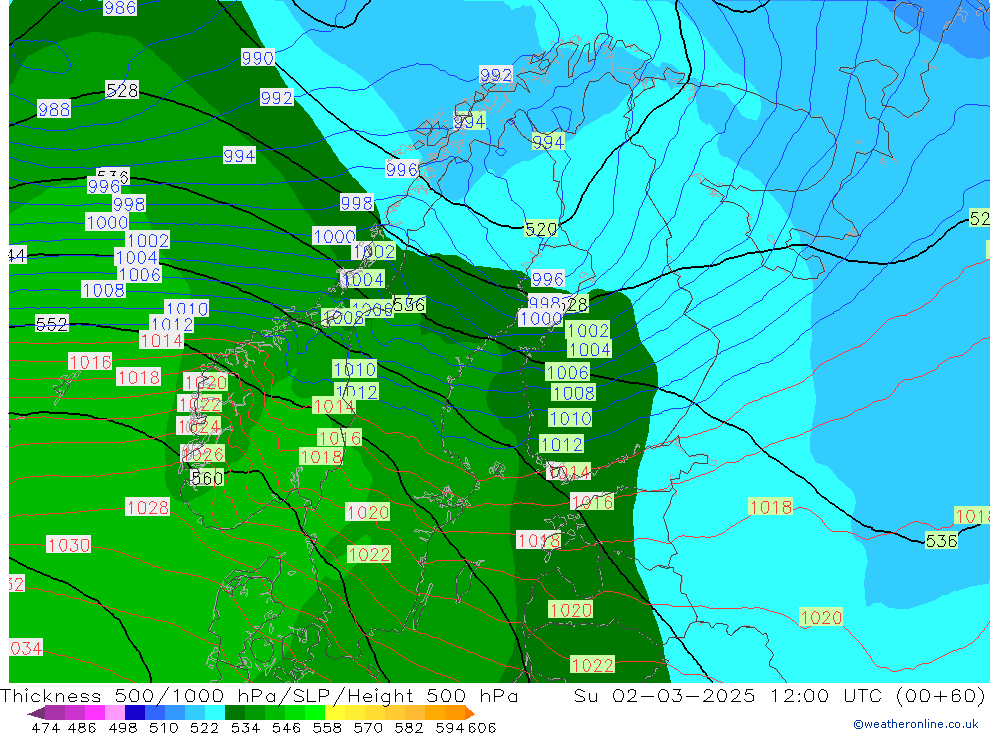Viewport: 1000px width, 733px height.
Task: Click the 510 legend scale value
Action: pyautogui.click(x=164, y=727)
